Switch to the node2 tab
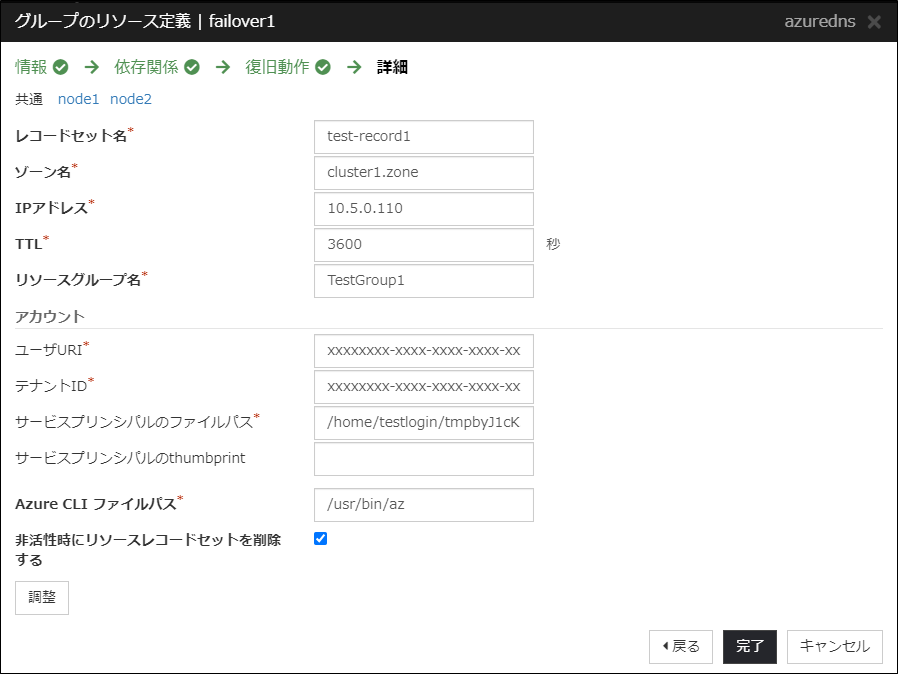The height and width of the screenshot is (674, 898). pyautogui.click(x=131, y=99)
